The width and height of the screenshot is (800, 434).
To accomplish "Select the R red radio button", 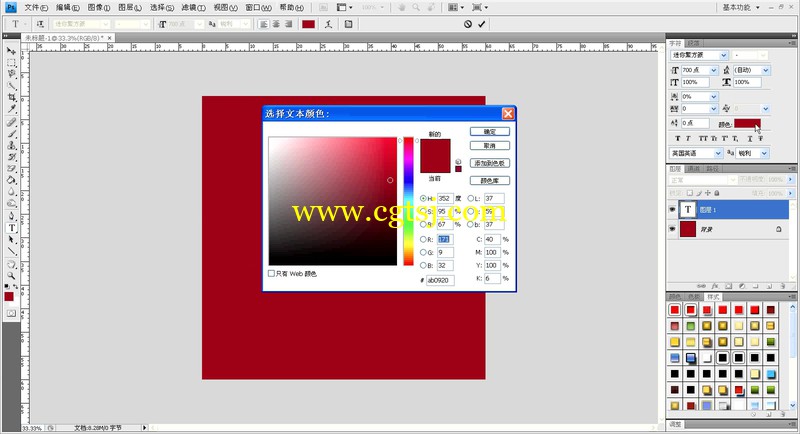I will 423,239.
